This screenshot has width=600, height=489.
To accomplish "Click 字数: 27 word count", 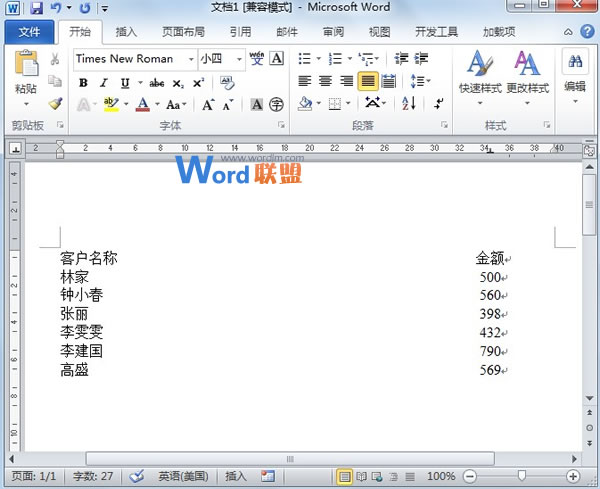I will [x=93, y=476].
